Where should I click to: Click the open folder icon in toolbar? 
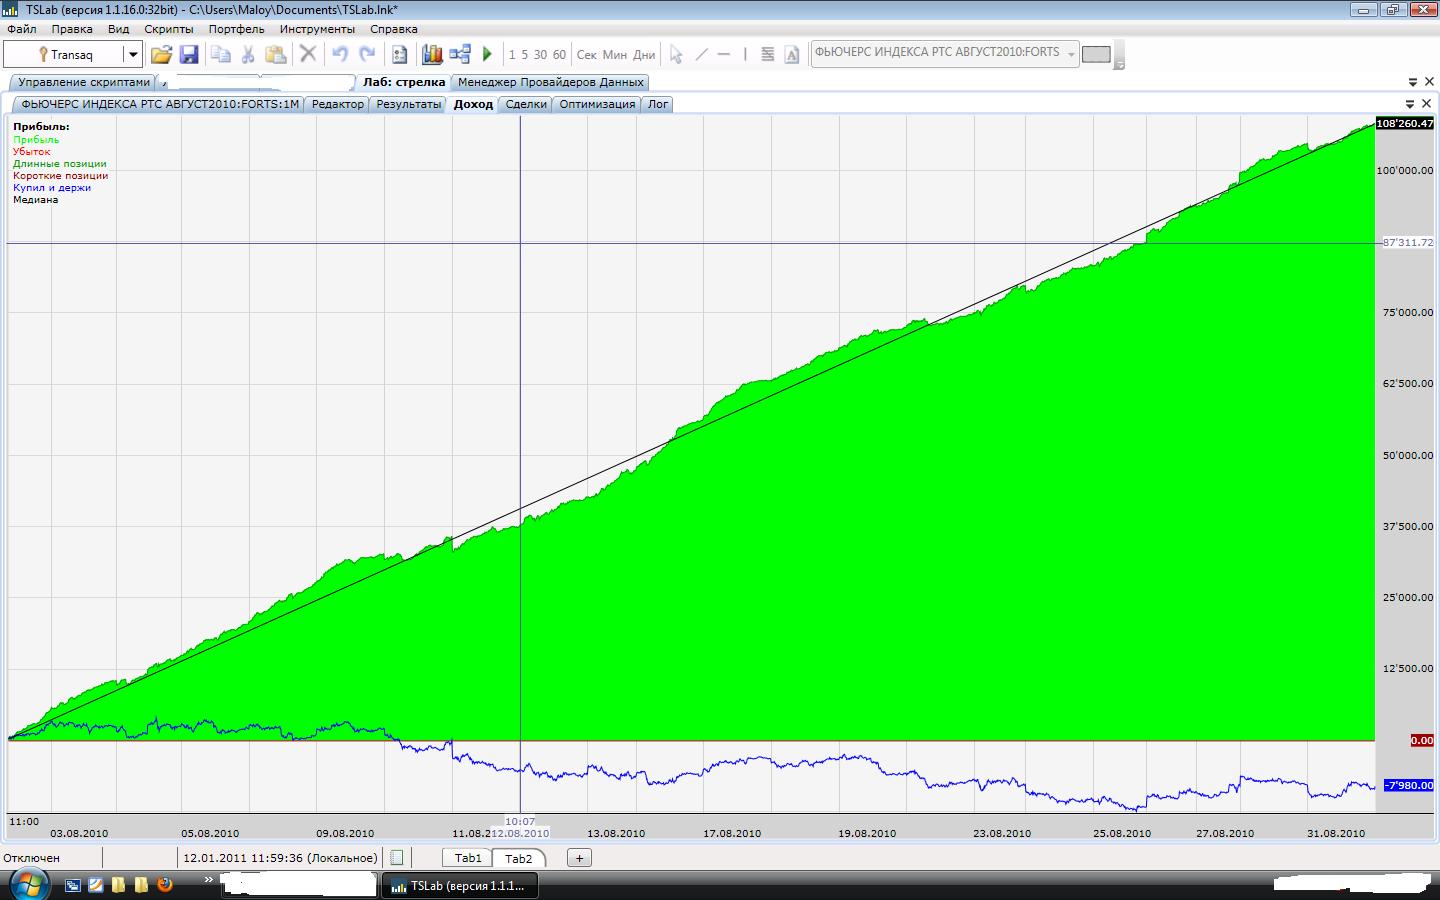(161, 55)
